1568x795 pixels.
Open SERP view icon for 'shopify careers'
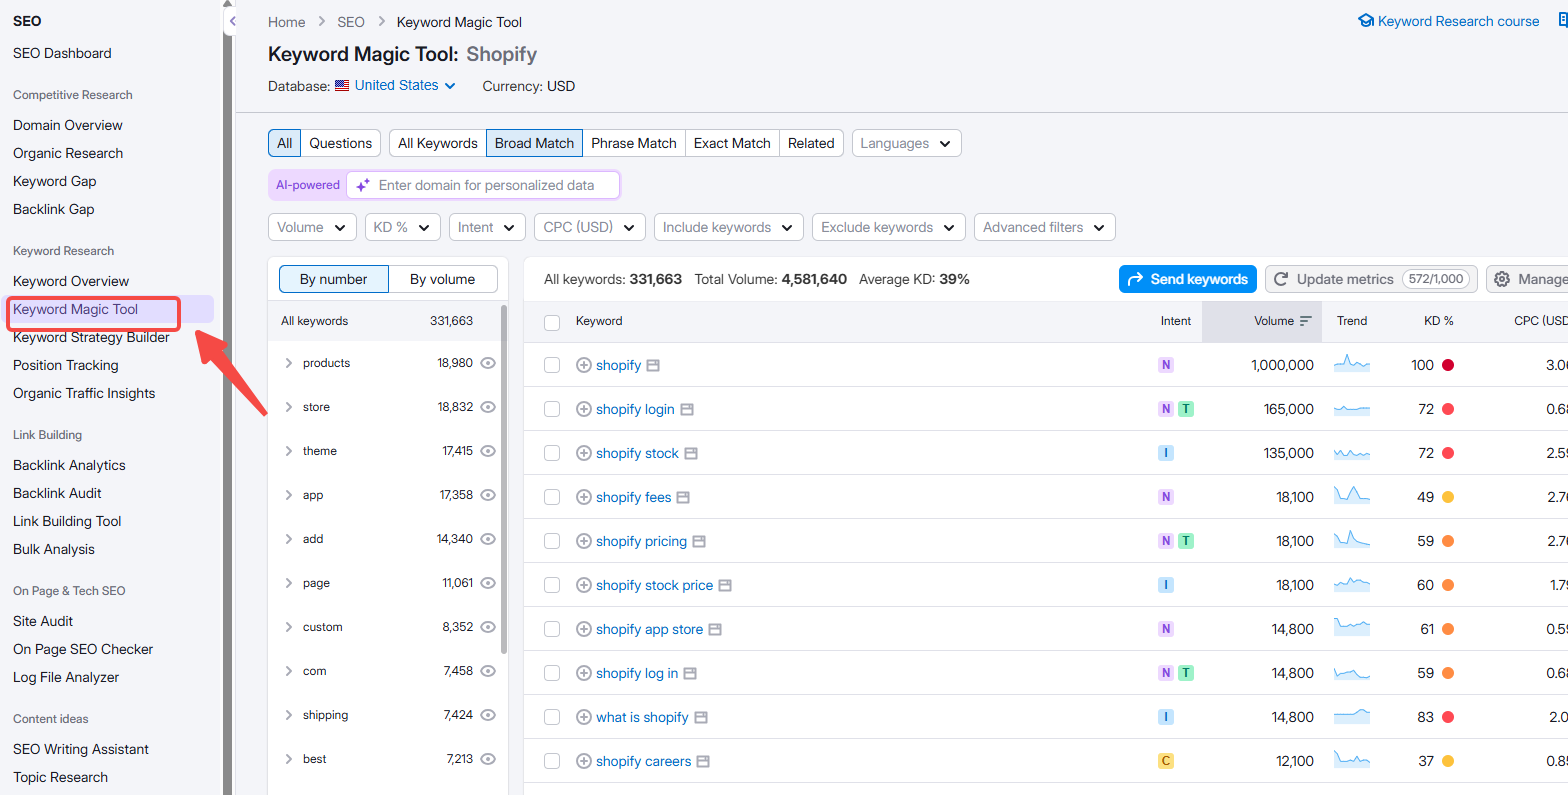pyautogui.click(x=703, y=762)
